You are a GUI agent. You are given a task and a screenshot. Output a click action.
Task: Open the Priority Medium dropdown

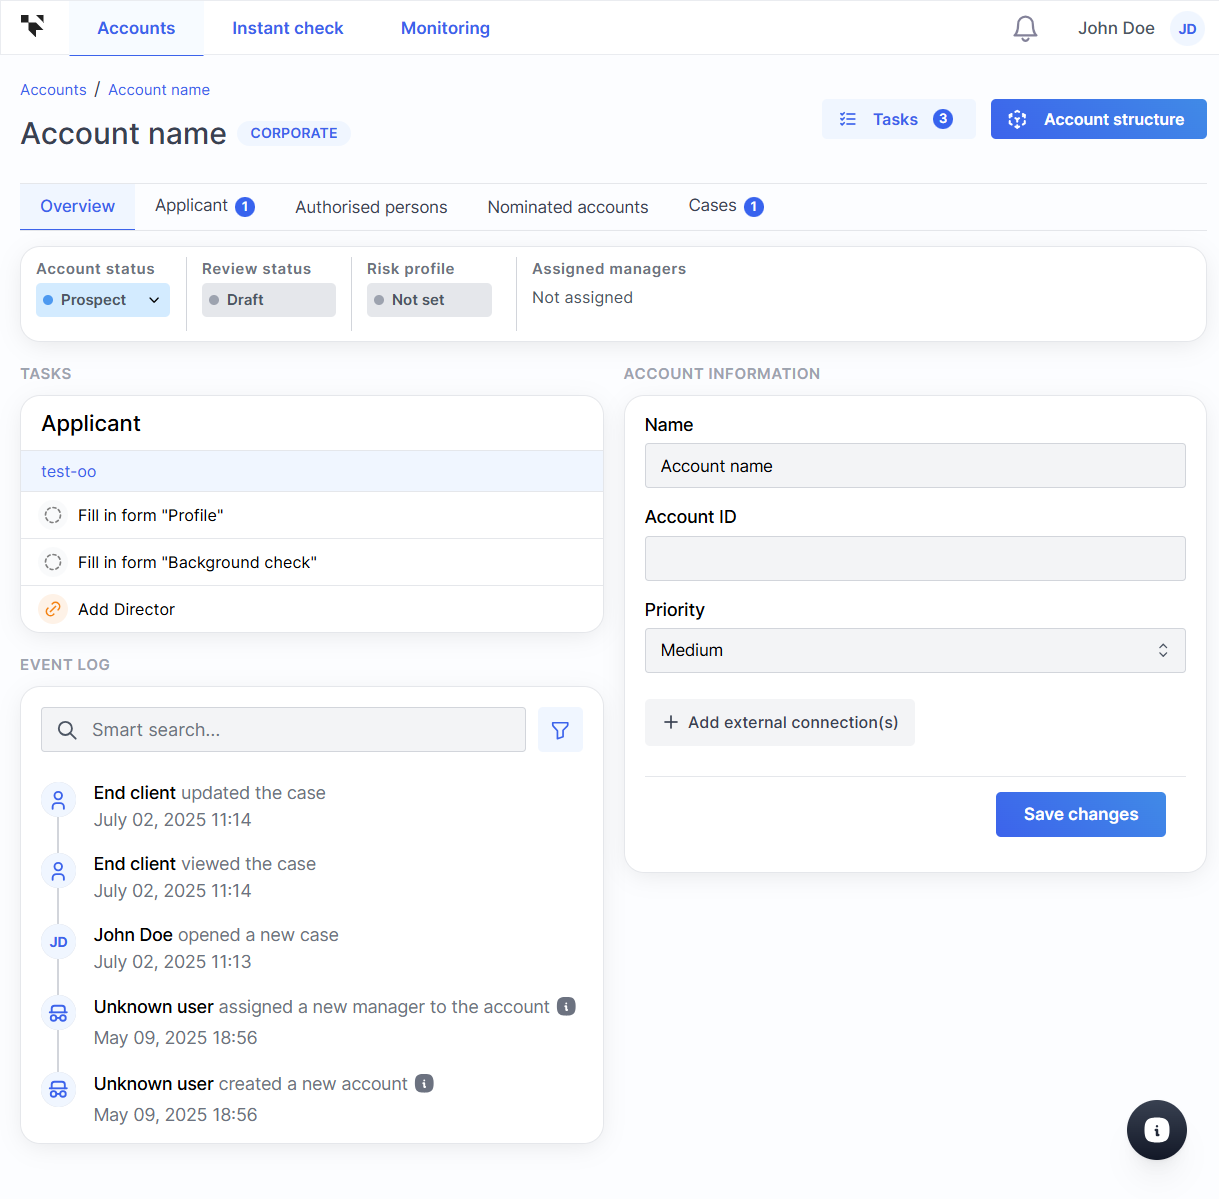pos(914,650)
